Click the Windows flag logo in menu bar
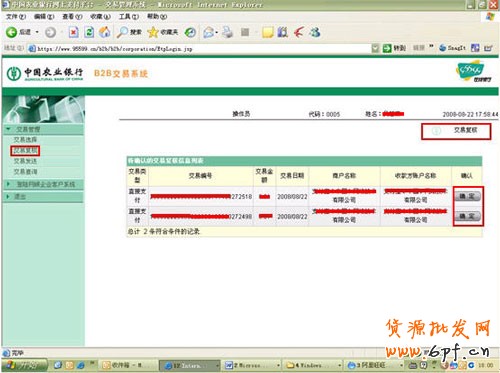The image size is (500, 373). pos(490,16)
